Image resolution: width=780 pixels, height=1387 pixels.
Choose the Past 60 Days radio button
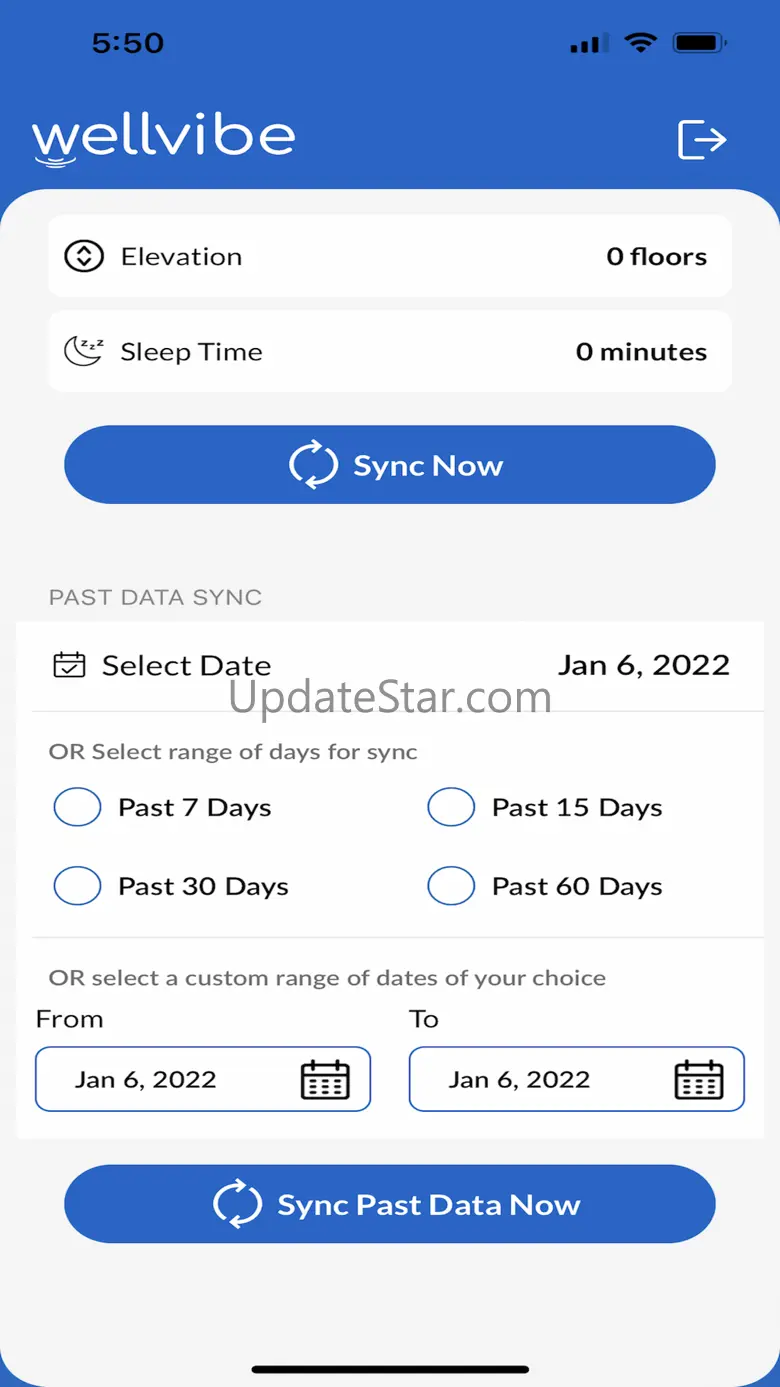(x=451, y=886)
